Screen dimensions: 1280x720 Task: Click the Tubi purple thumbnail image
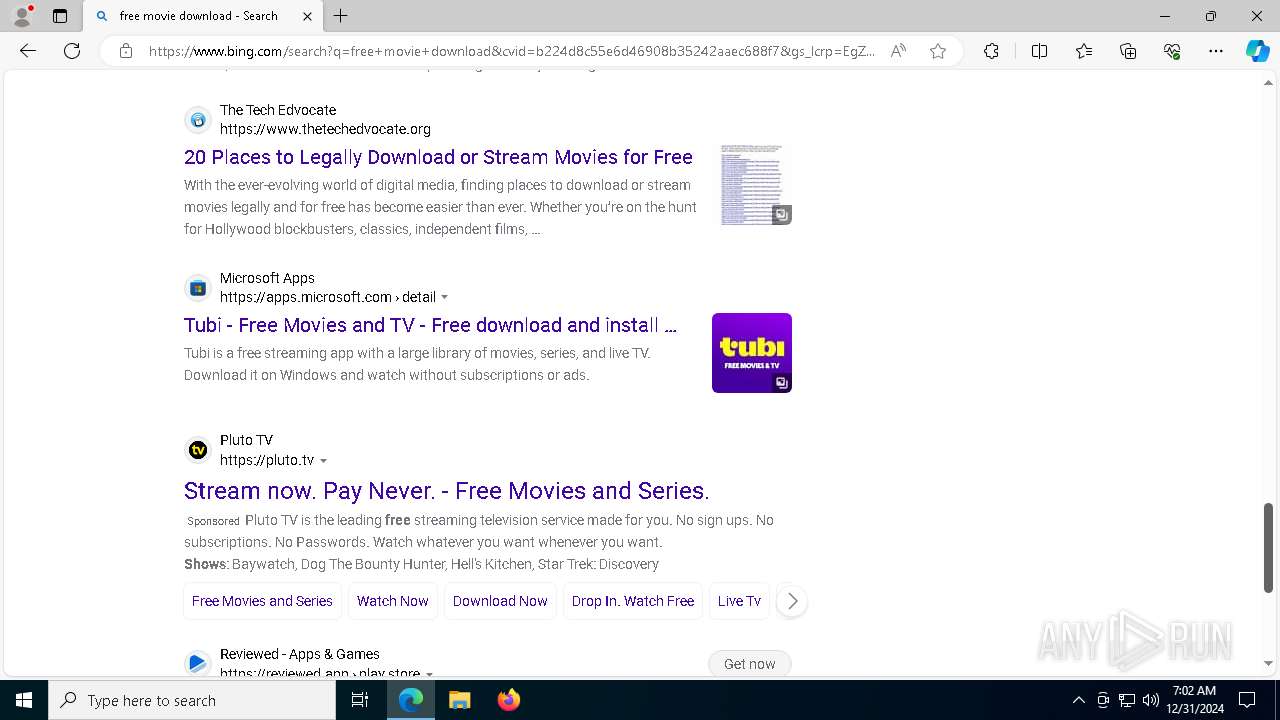(x=752, y=353)
